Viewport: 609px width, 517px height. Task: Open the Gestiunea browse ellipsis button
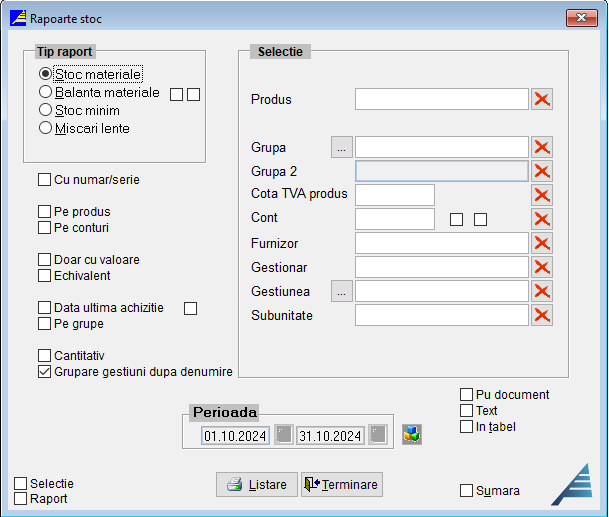pyautogui.click(x=342, y=291)
